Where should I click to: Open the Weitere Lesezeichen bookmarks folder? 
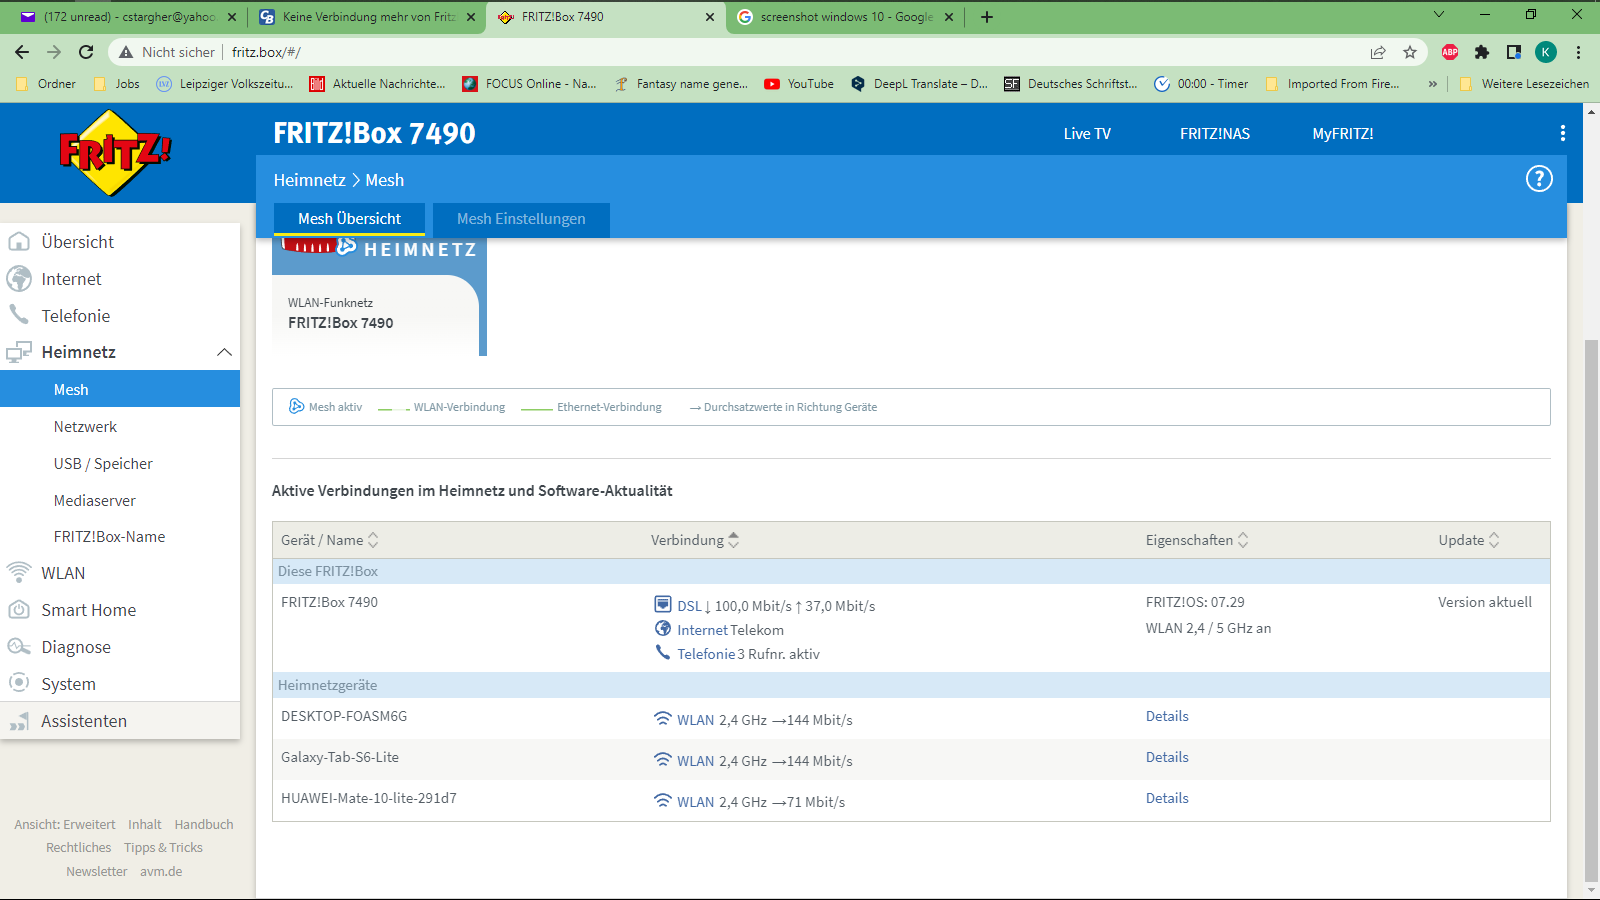pyautogui.click(x=1524, y=84)
